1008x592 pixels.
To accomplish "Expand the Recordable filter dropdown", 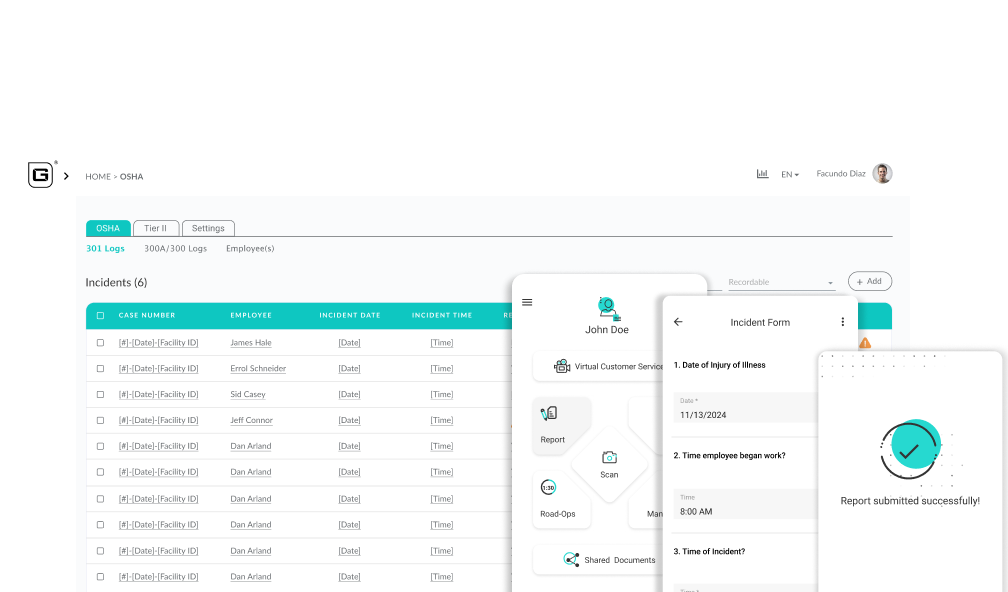I will tap(780, 283).
